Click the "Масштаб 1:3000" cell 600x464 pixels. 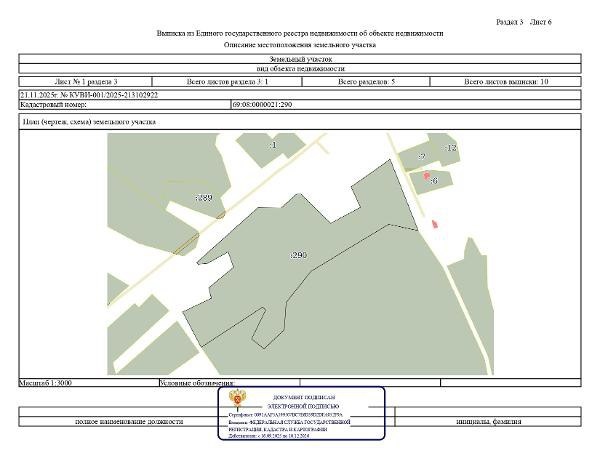click(89, 383)
